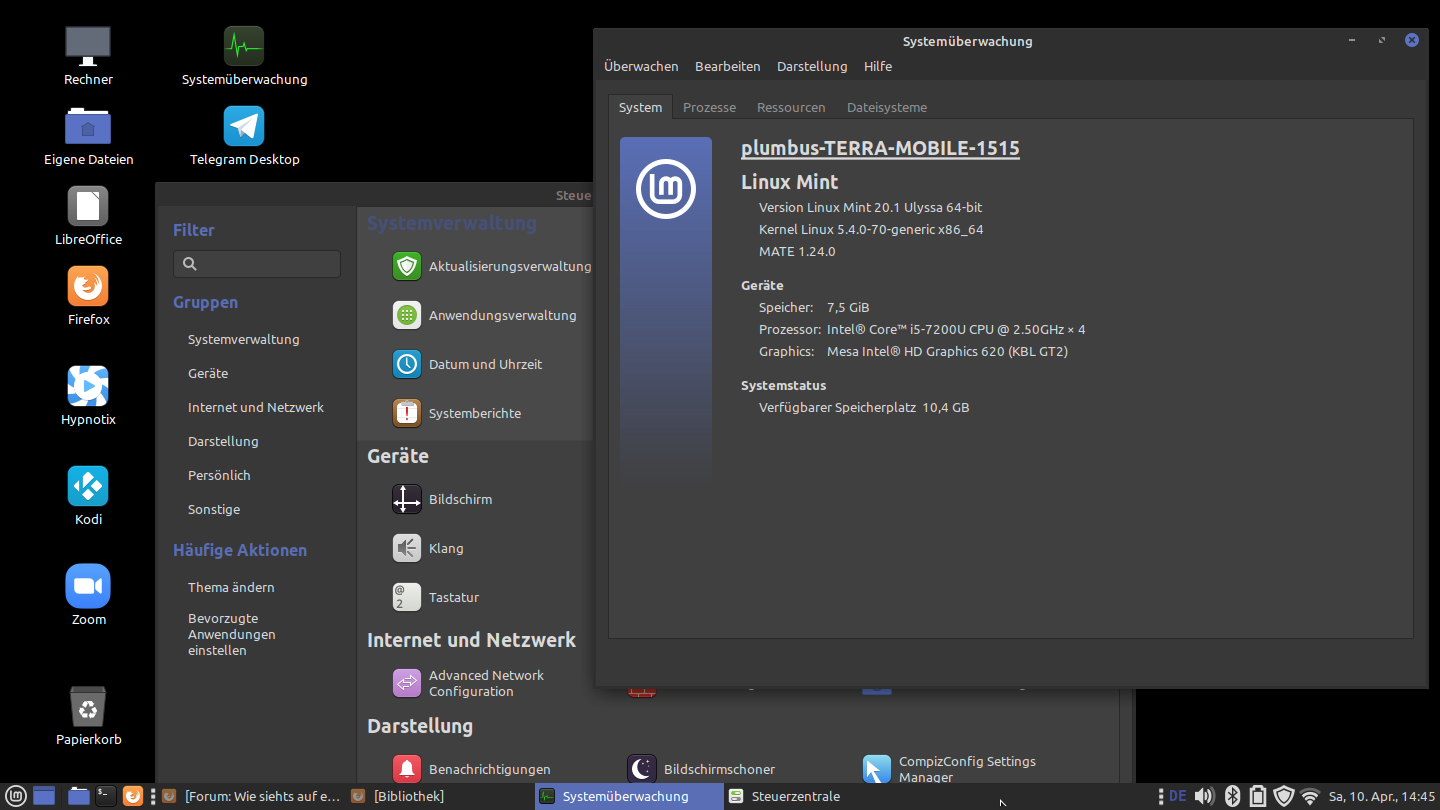Image resolution: width=1440 pixels, height=810 pixels.
Task: Open Datum und Uhrzeit clock icon
Action: [x=407, y=364]
